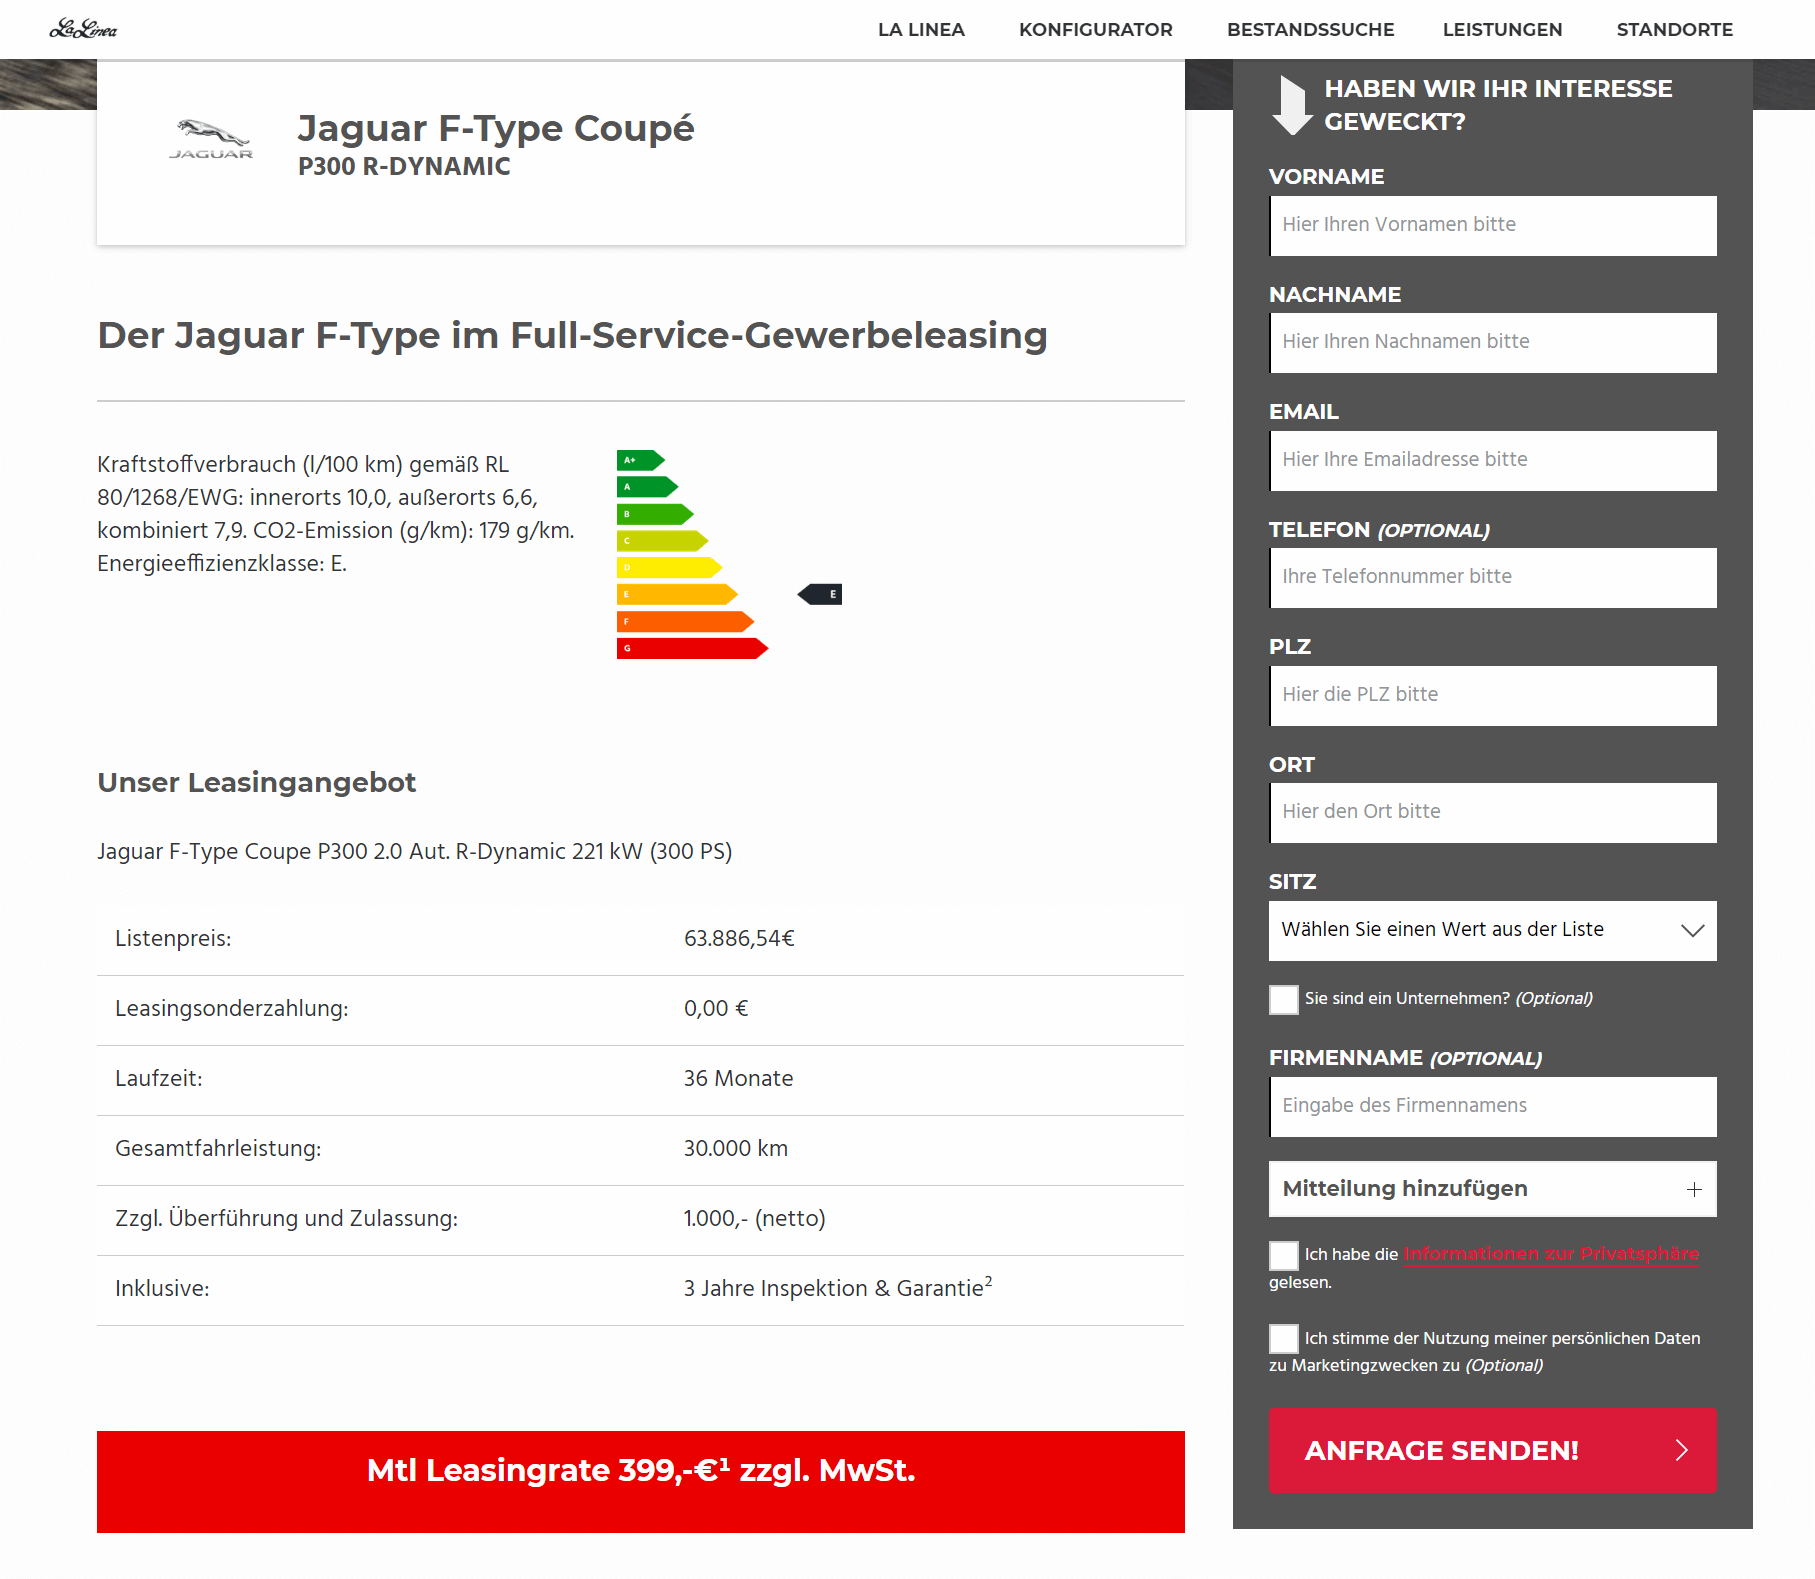The image size is (1815, 1579).
Task: Enable the marketing data usage consent checkbox
Action: pyautogui.click(x=1284, y=1339)
